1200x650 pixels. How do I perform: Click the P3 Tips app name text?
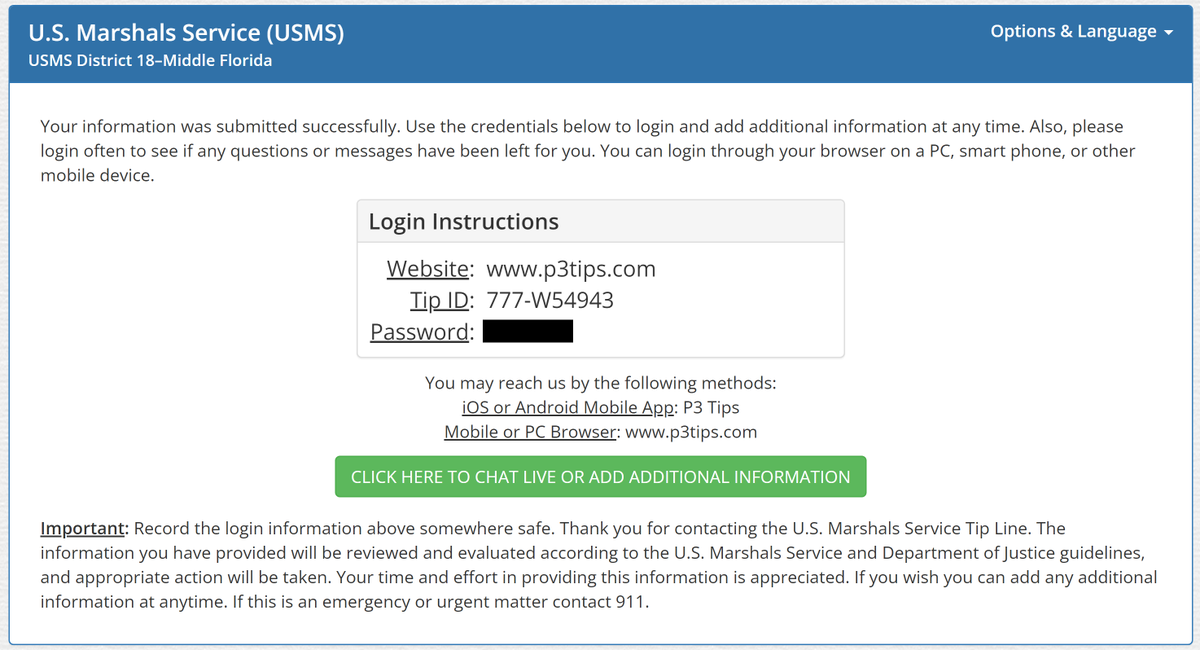point(711,408)
